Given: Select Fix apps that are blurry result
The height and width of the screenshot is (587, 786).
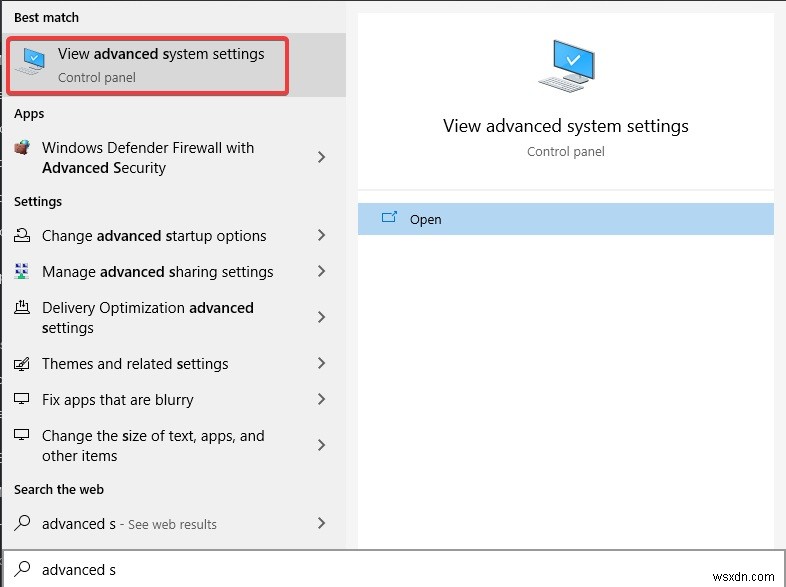Looking at the screenshot, I should coord(118,400).
